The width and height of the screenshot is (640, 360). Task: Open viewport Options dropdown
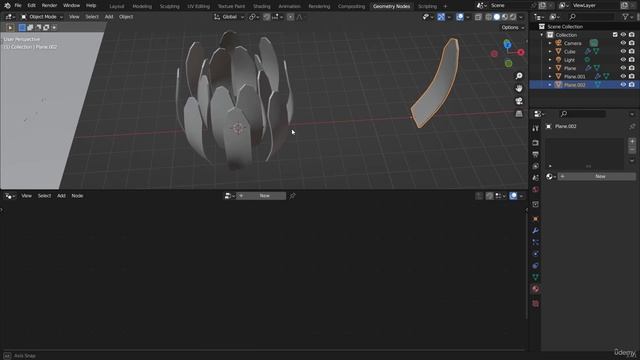(x=513, y=27)
